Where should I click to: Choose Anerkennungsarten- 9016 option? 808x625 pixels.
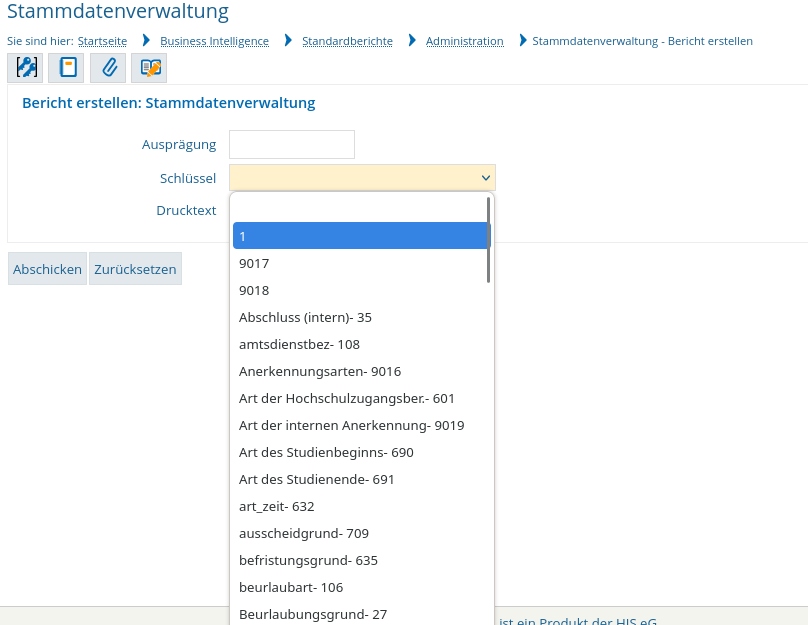click(x=361, y=371)
